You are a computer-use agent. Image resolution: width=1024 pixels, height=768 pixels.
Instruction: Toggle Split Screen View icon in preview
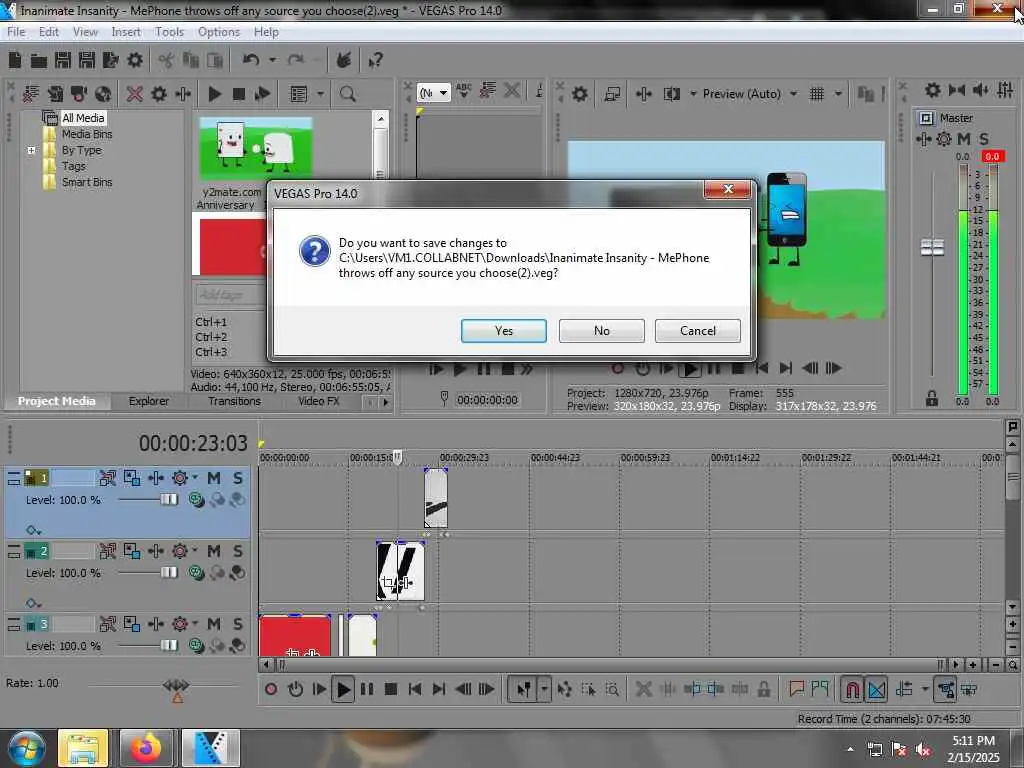671,94
